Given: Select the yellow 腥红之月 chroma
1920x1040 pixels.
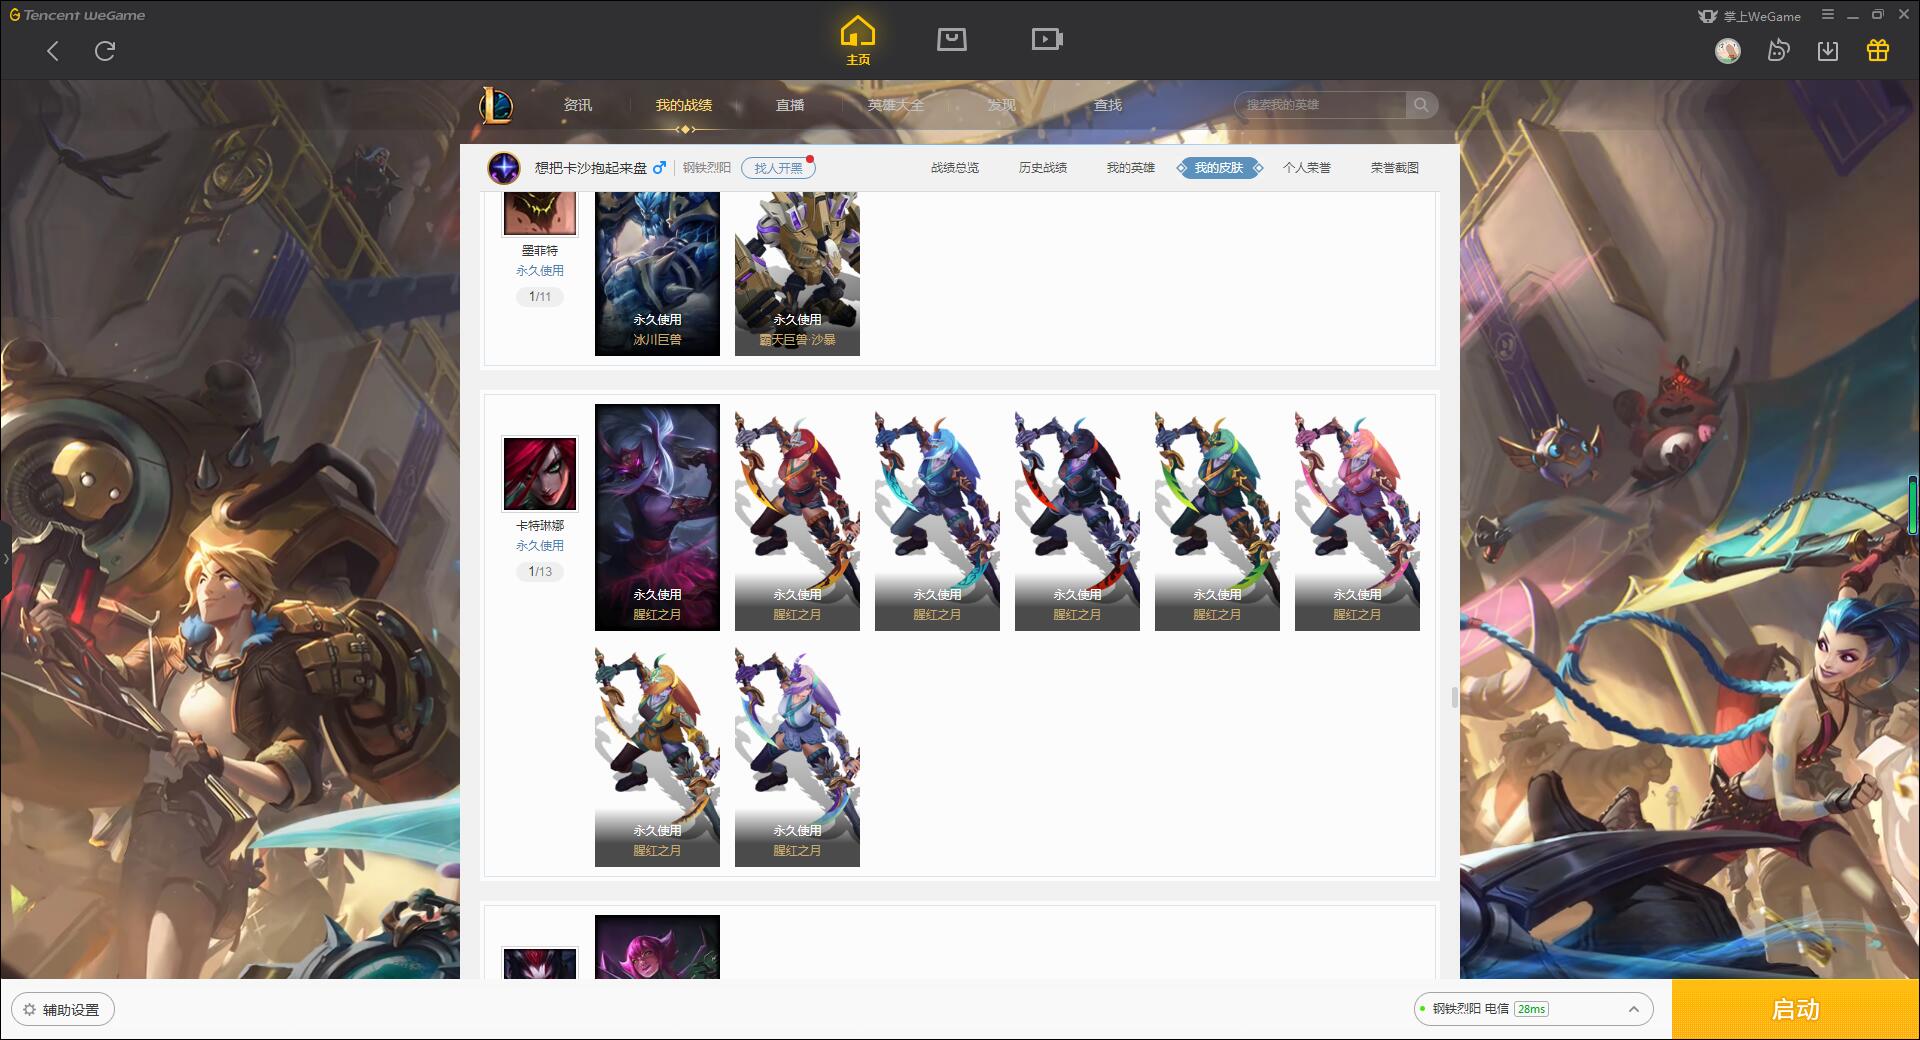Looking at the screenshot, I should click(657, 753).
